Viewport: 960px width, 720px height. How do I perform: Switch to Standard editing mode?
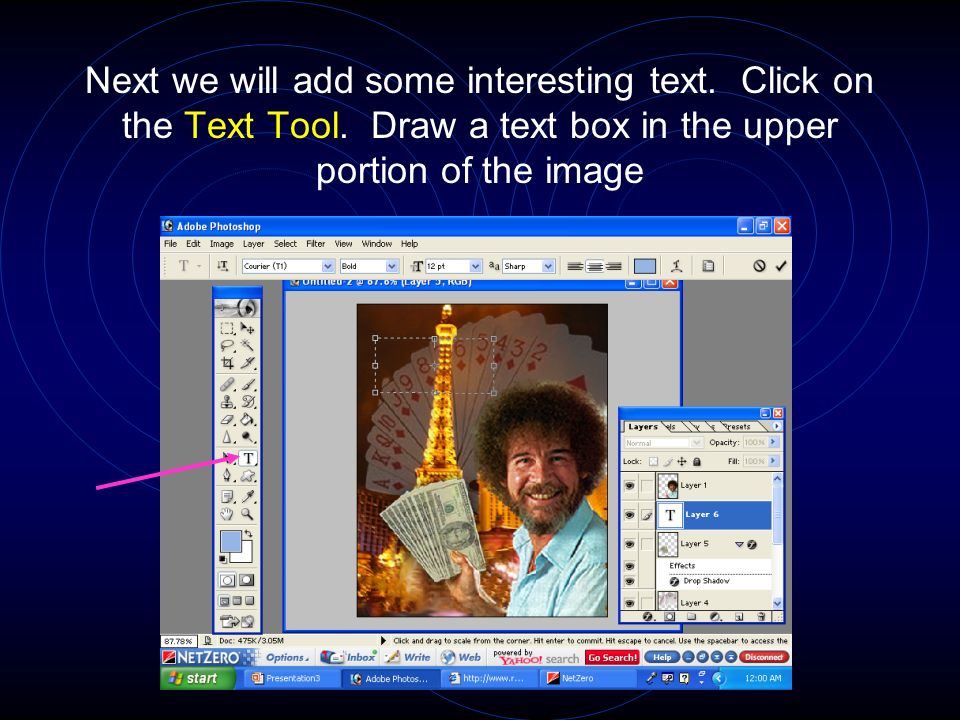tap(228, 580)
